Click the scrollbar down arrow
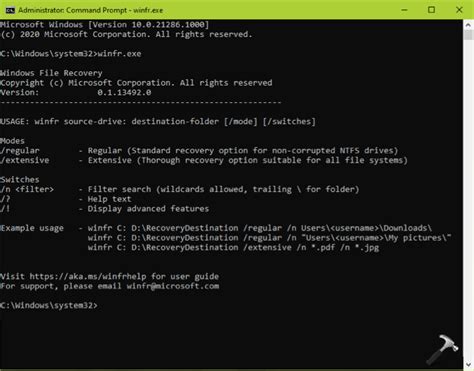474x371 pixels. [x=468, y=365]
